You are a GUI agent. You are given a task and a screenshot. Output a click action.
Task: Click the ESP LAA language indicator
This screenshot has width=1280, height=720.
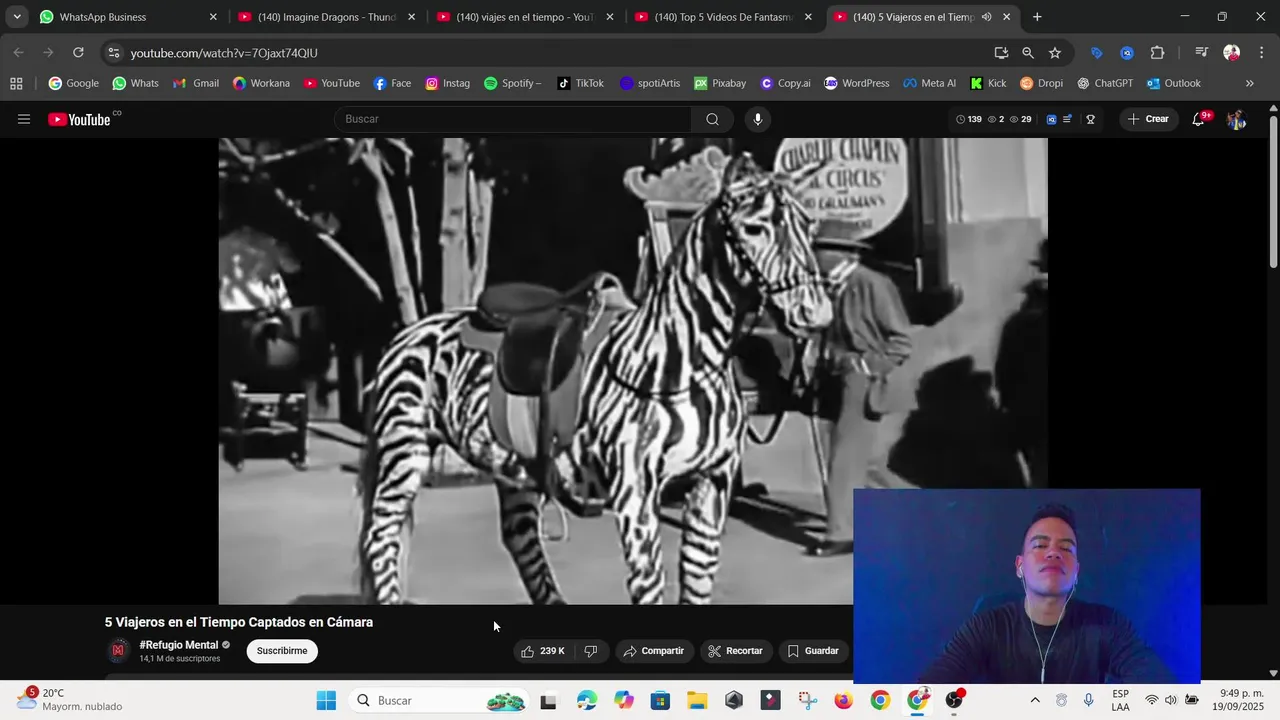[x=1121, y=700]
